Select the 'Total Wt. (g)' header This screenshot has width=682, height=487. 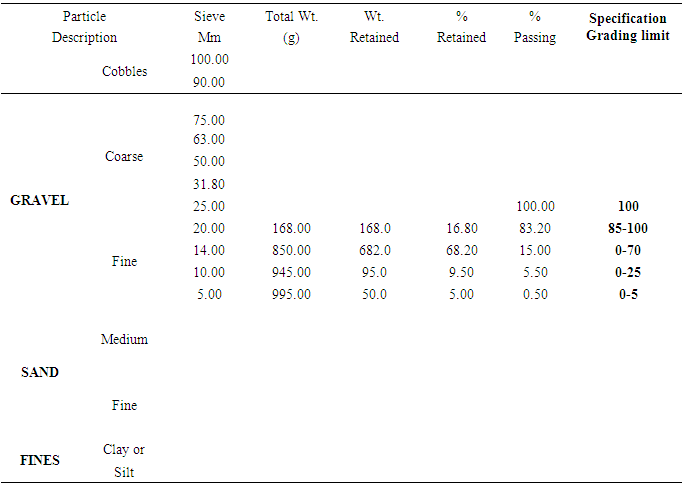point(290,27)
